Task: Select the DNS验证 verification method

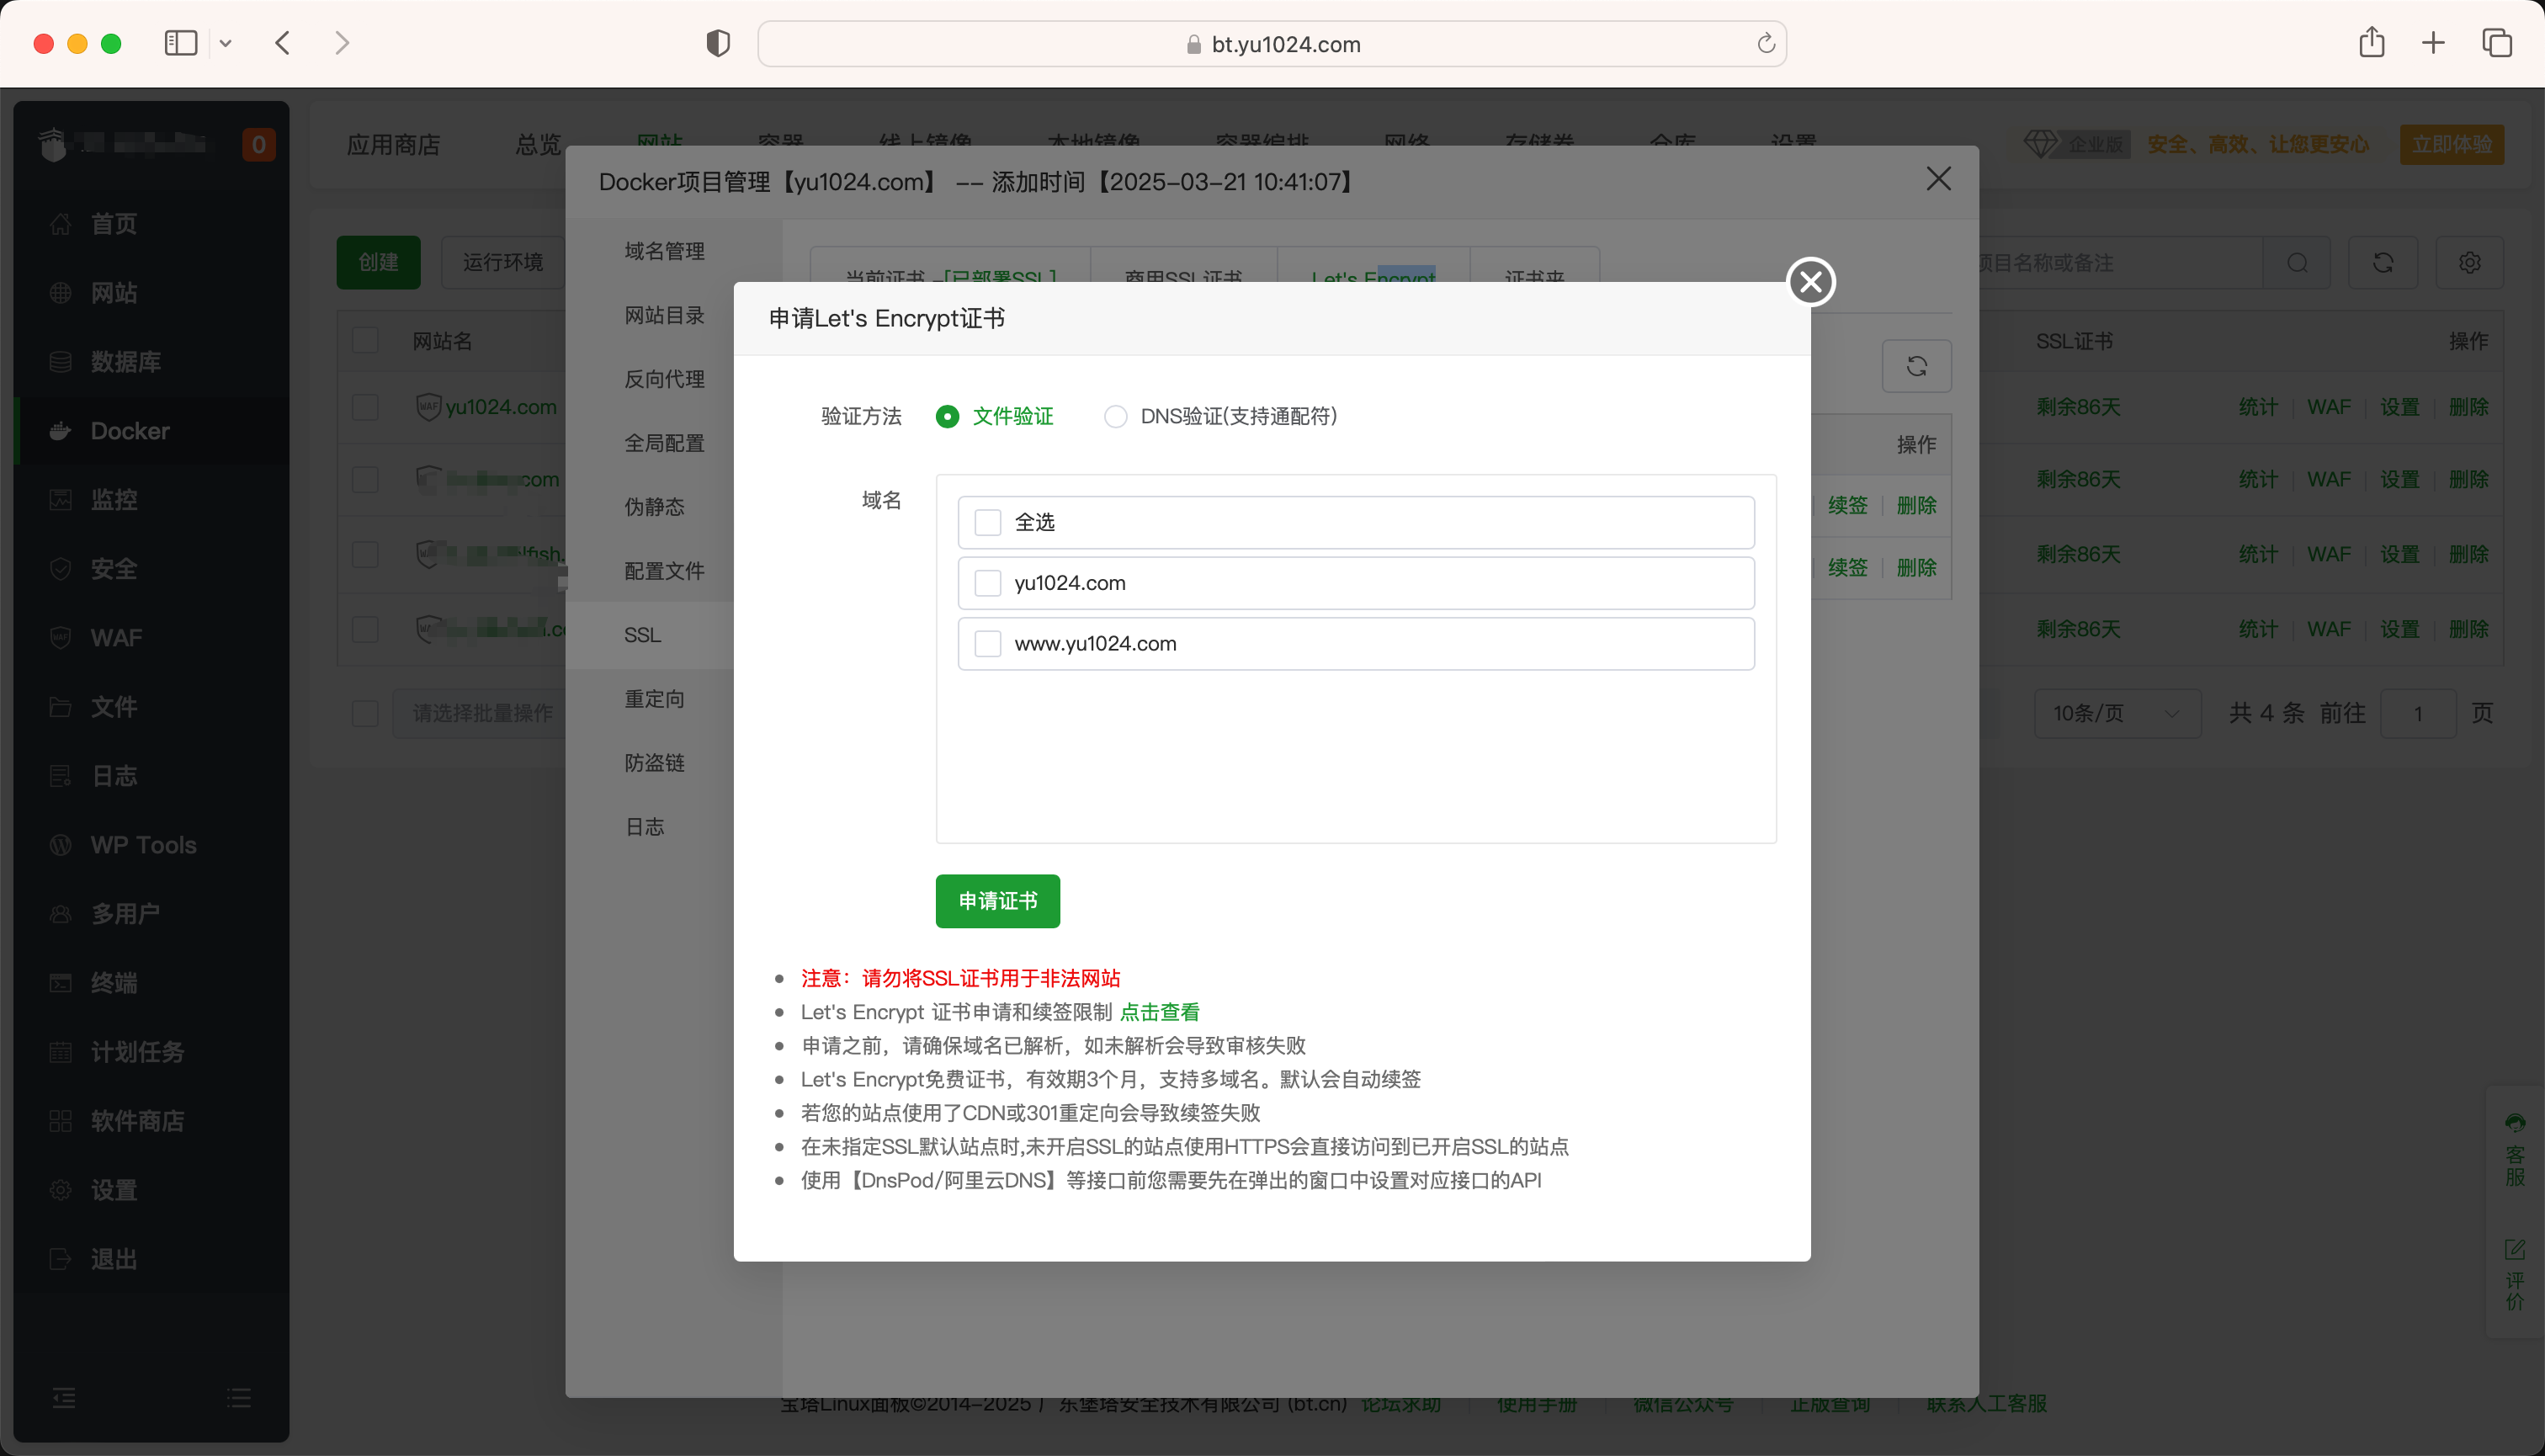Action: [x=1115, y=416]
